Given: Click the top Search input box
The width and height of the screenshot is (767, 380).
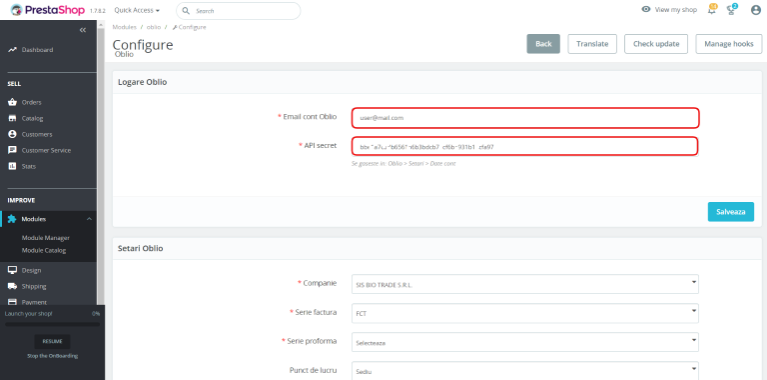Looking at the screenshot, I should 238,11.
